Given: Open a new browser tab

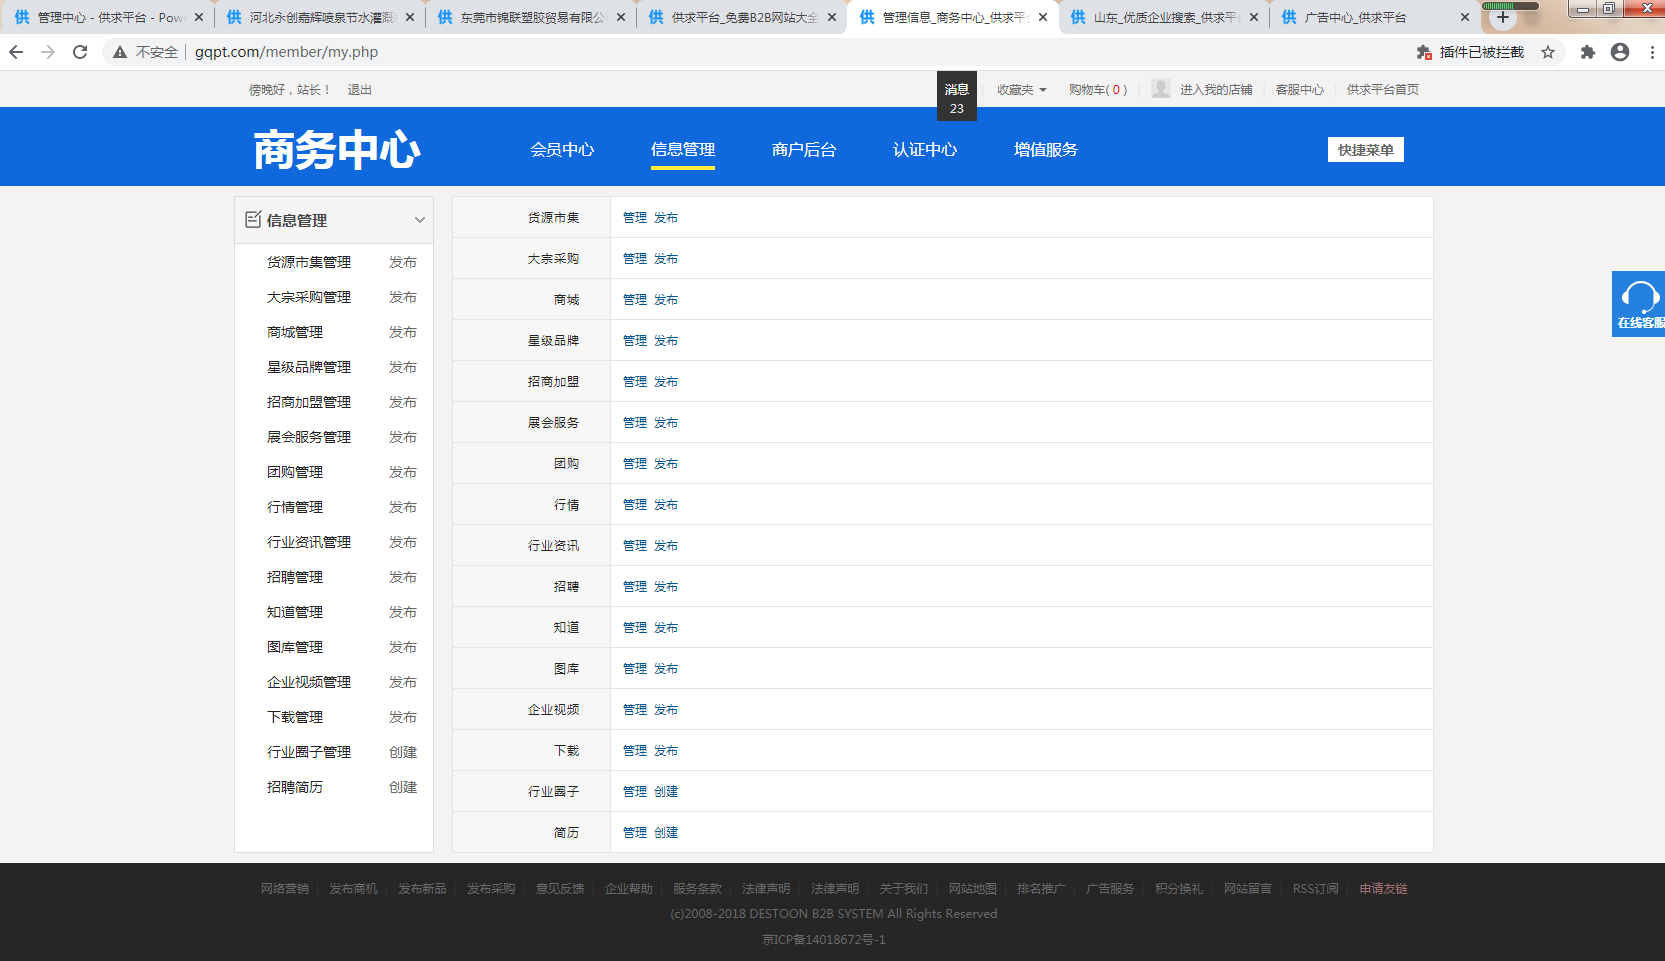Looking at the screenshot, I should tap(1502, 17).
